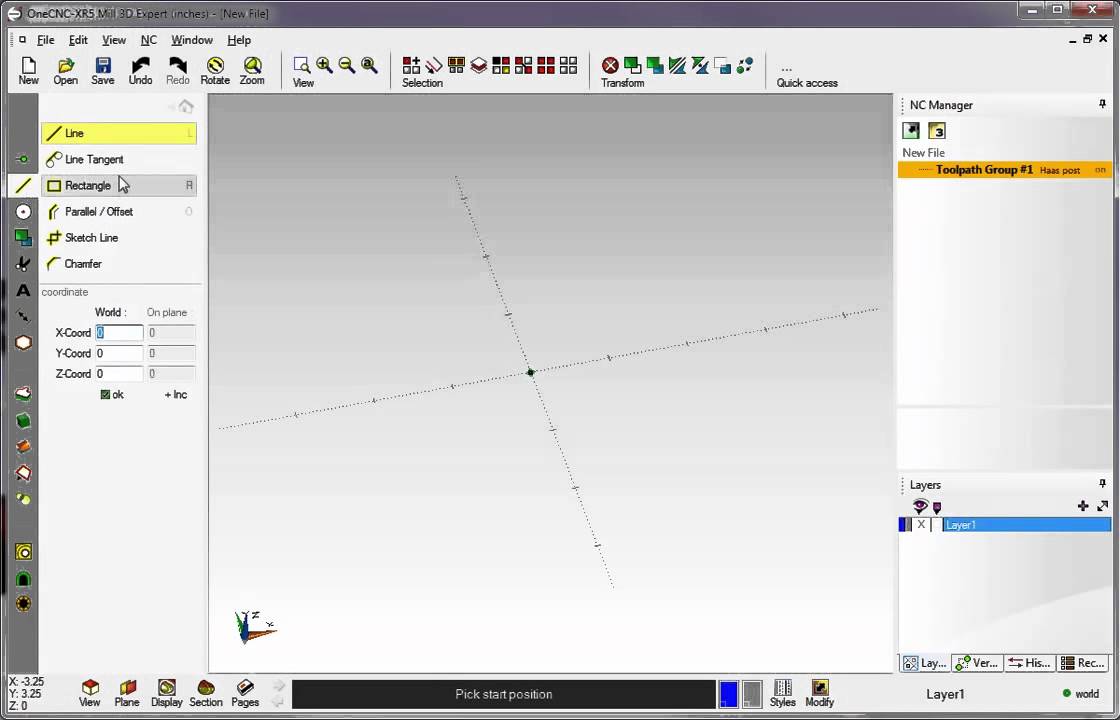Toggle the + Inc incremental option
The height and width of the screenshot is (720, 1120).
coord(176,394)
